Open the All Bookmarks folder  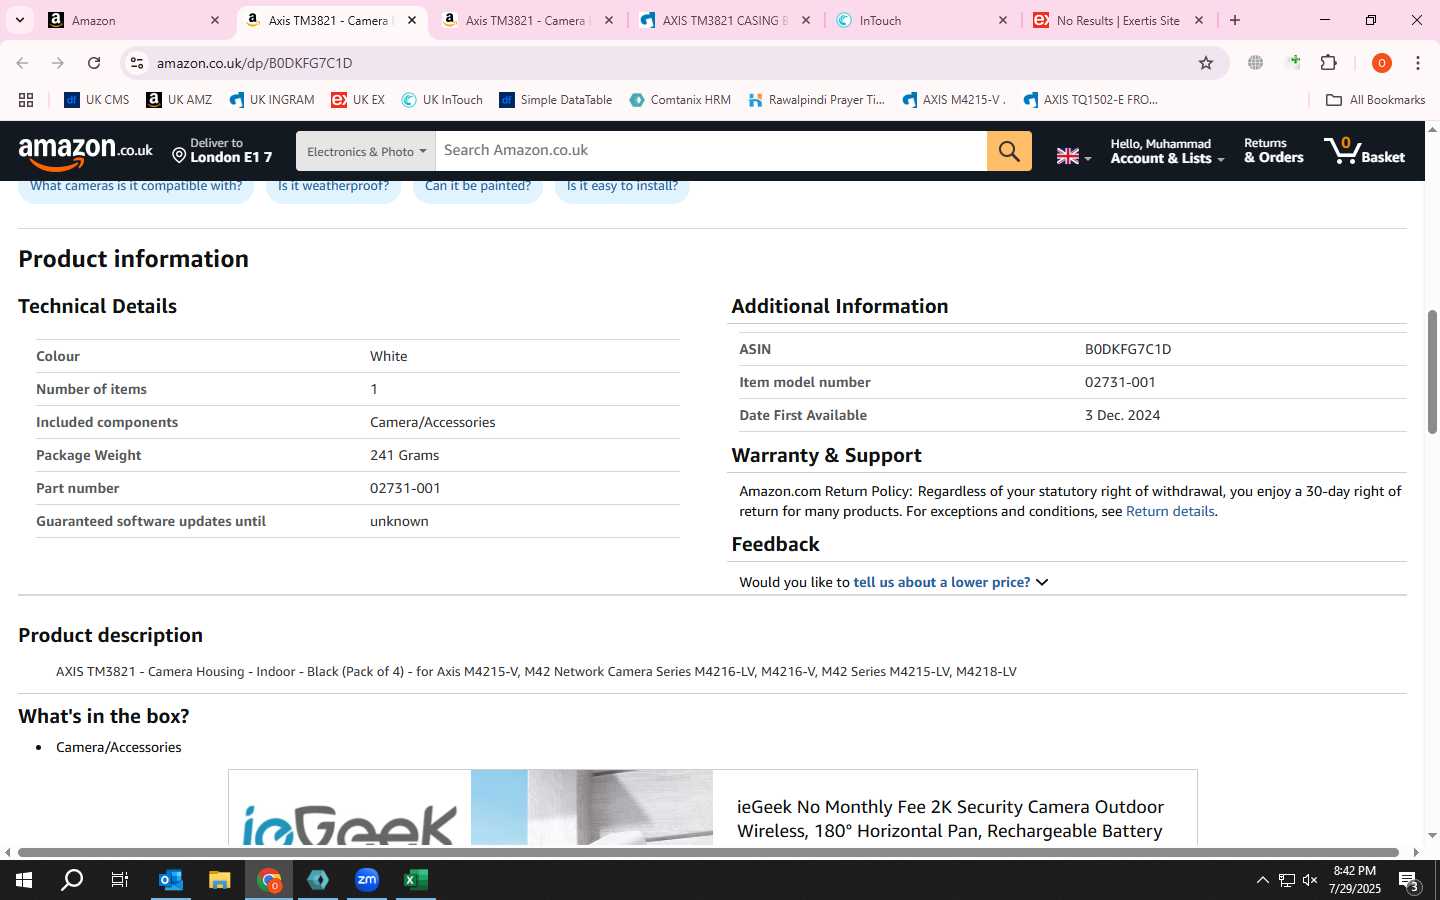pyautogui.click(x=1375, y=100)
